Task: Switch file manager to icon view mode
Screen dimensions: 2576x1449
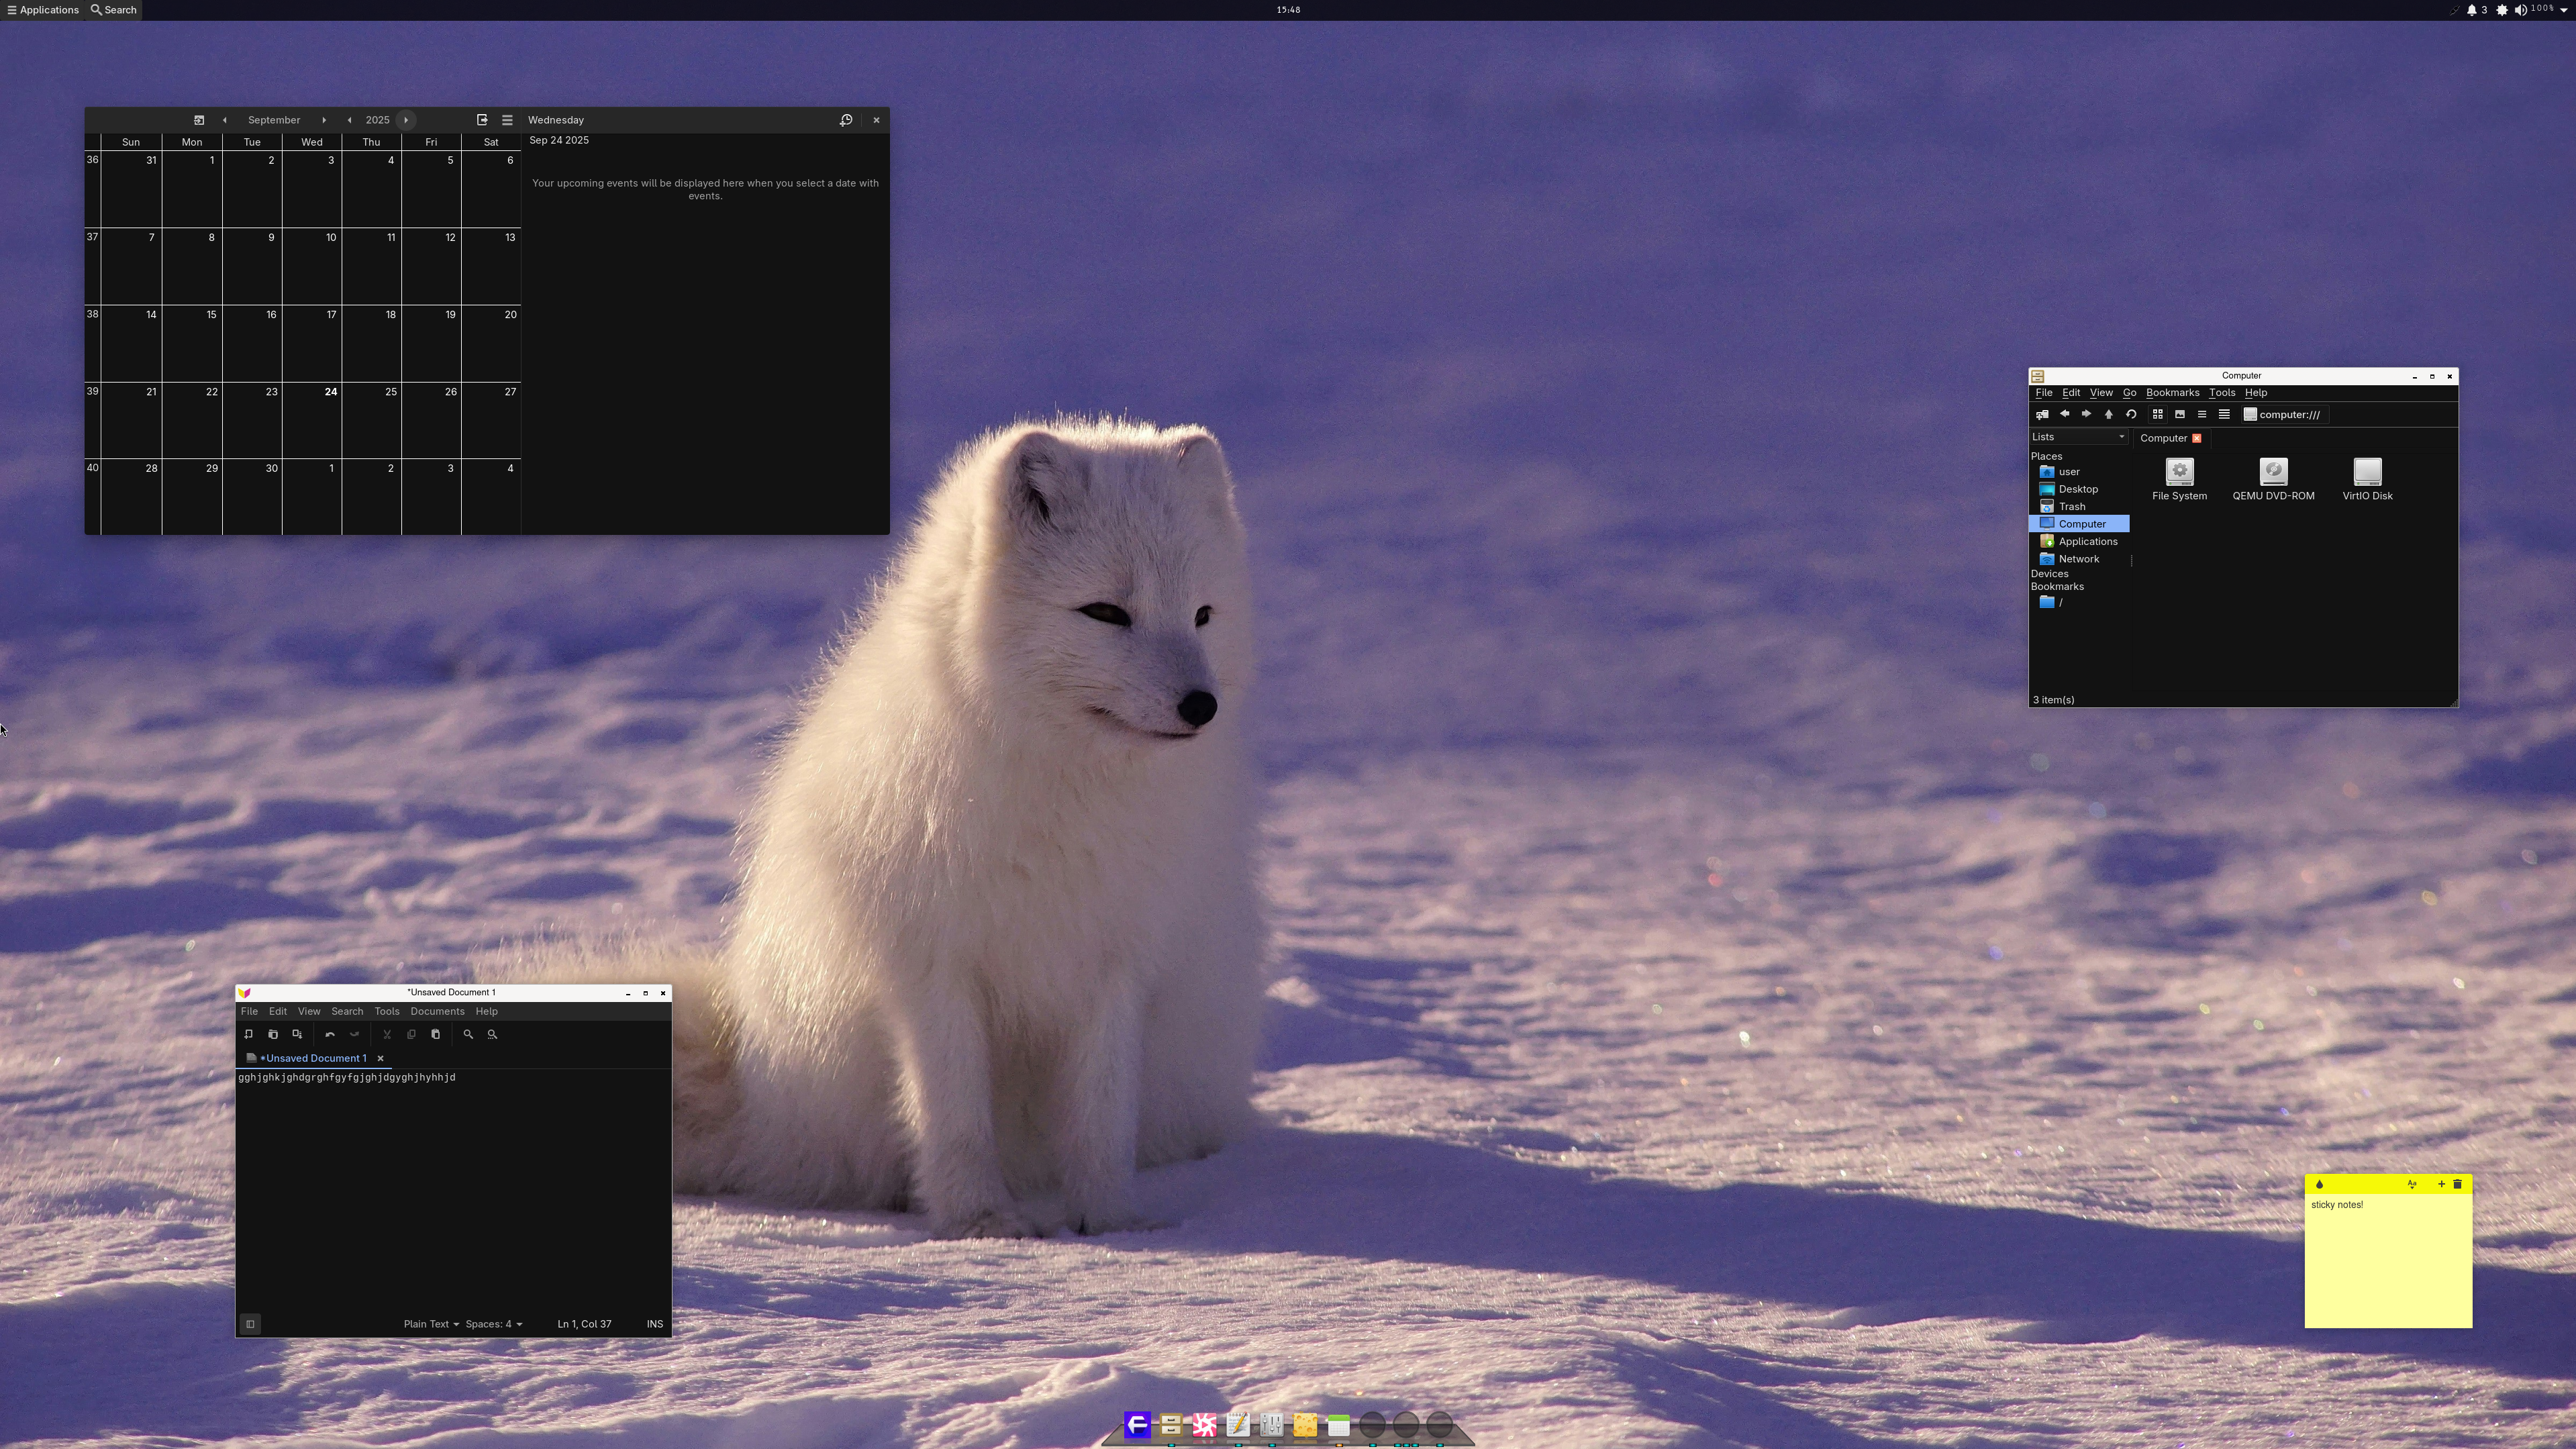Action: (x=2158, y=414)
